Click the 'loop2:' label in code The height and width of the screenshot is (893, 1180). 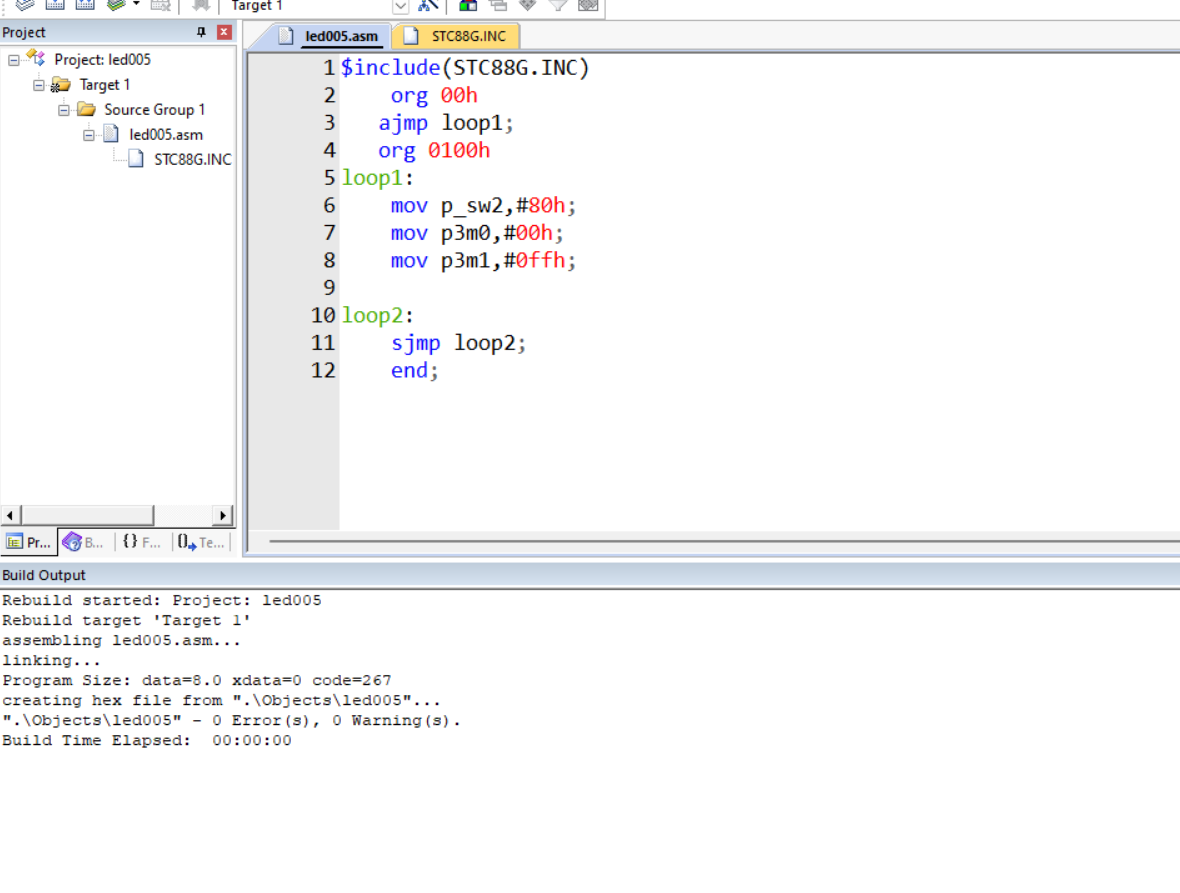pos(378,315)
